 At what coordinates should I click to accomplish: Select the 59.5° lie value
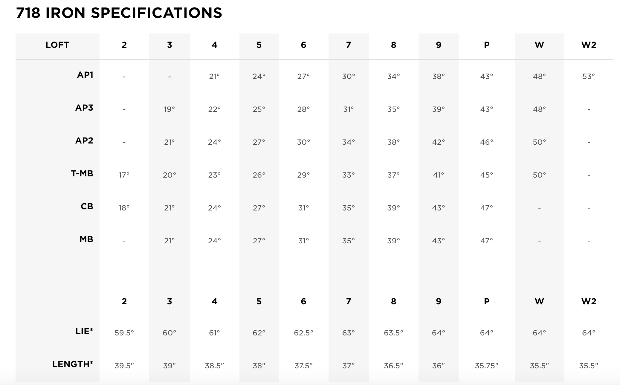pyautogui.click(x=124, y=333)
